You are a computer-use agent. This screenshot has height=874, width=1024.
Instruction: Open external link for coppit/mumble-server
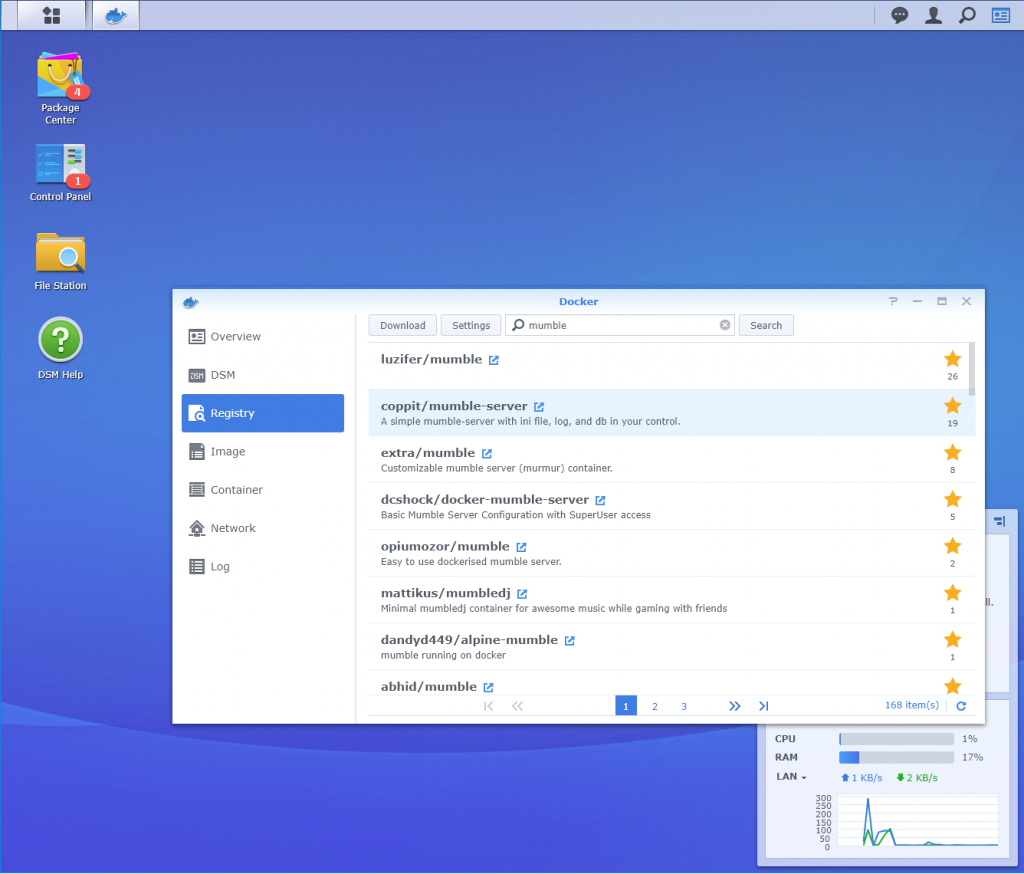coord(540,406)
